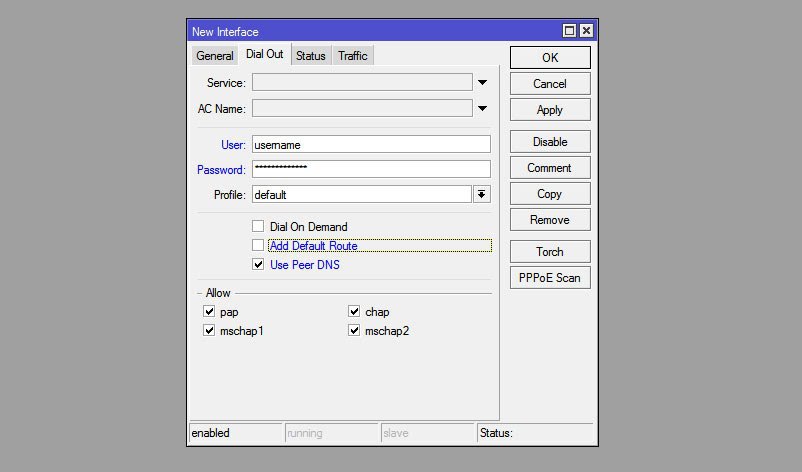Uncheck the mschap2 option
This screenshot has width=802, height=472.
pyautogui.click(x=354, y=330)
